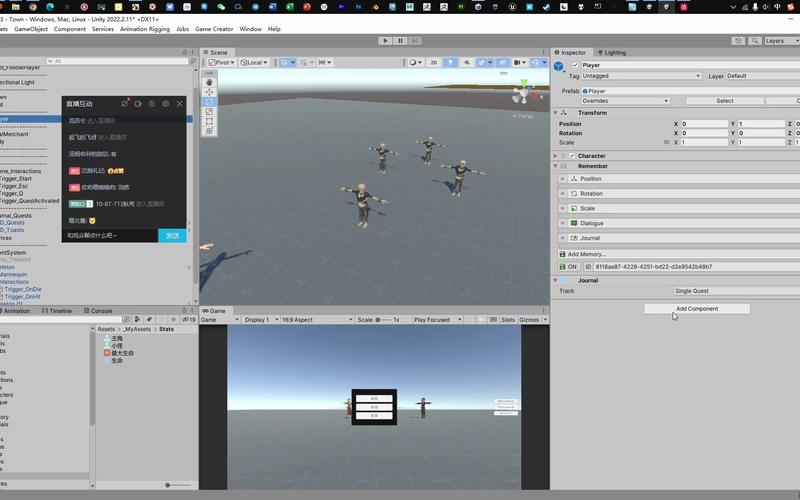800x500 pixels.
Task: Open the Tag Untagged dropdown
Action: click(x=642, y=76)
